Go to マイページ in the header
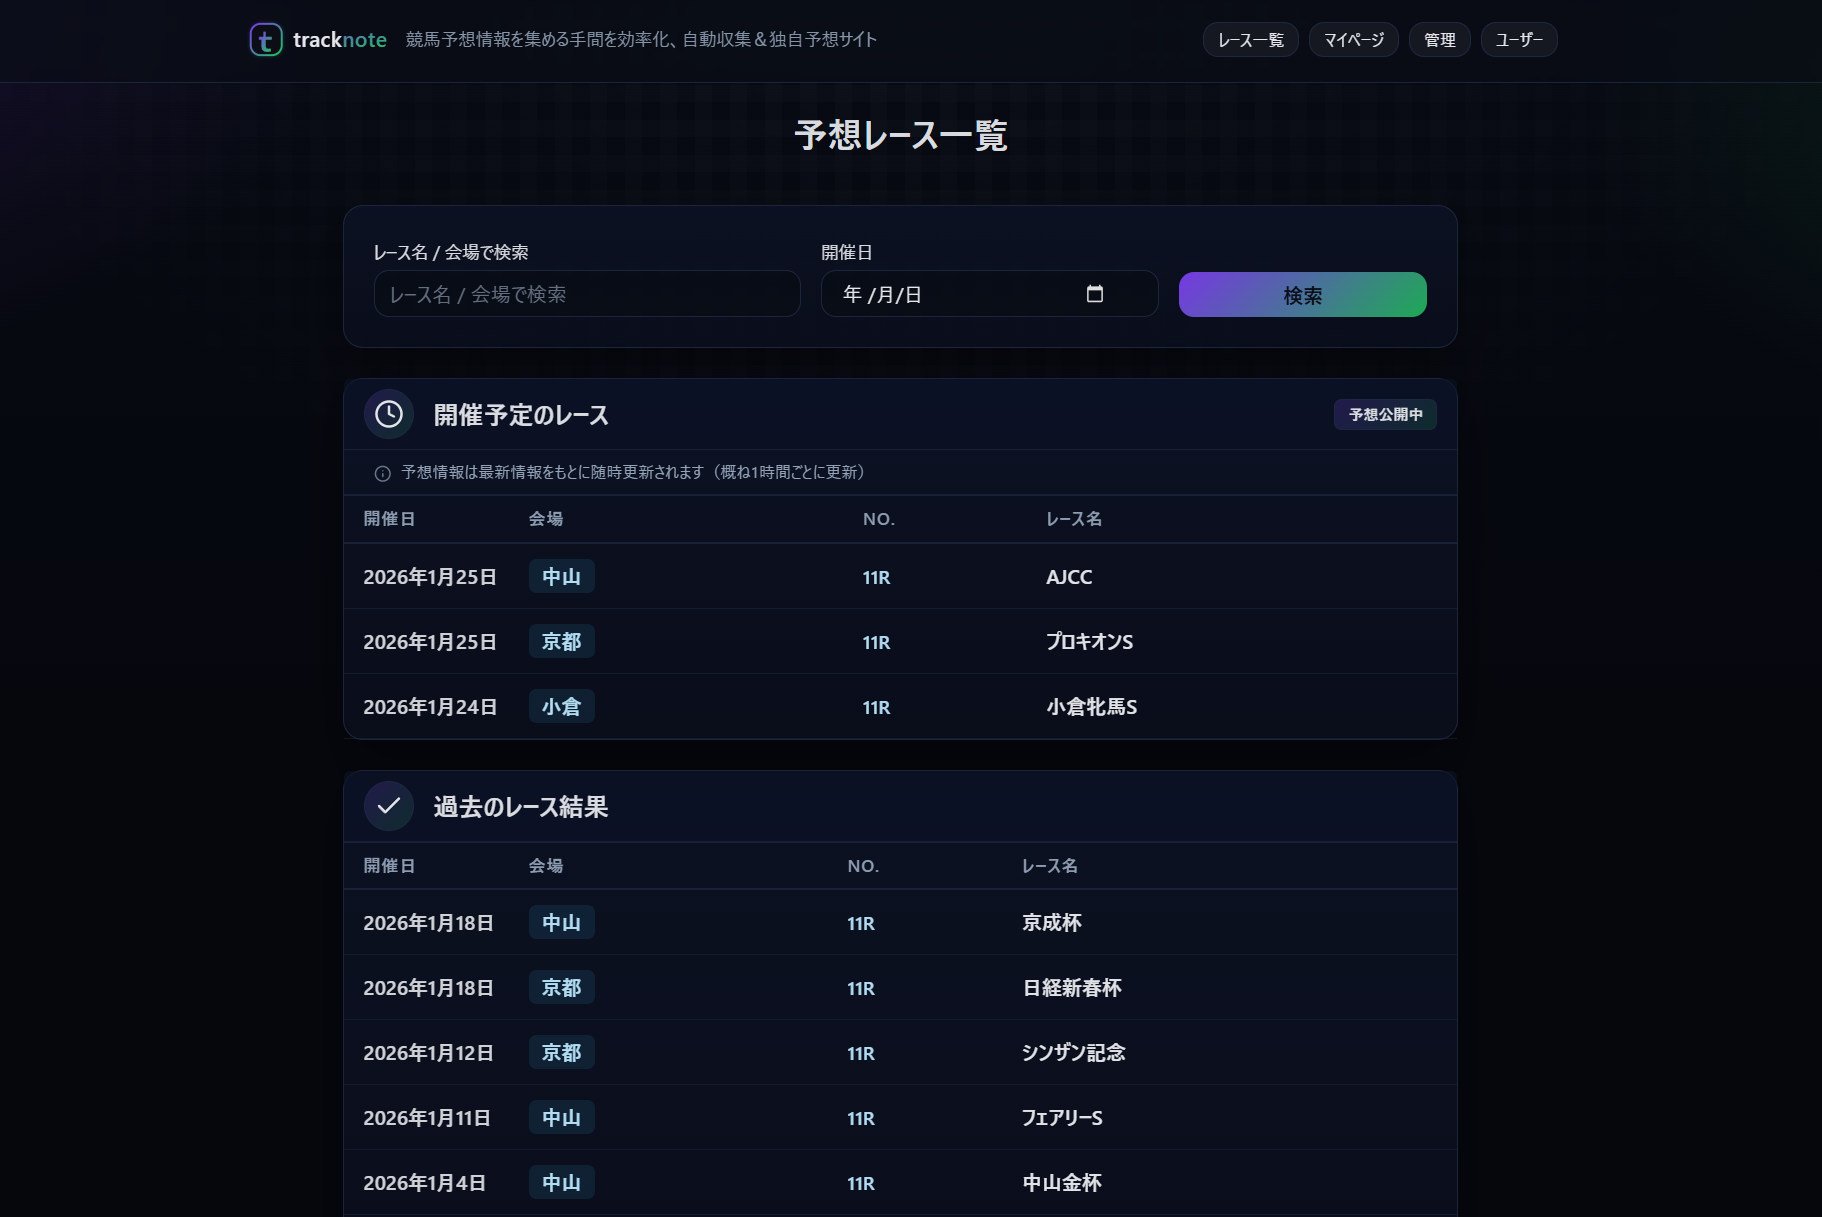1822x1217 pixels. tap(1353, 40)
